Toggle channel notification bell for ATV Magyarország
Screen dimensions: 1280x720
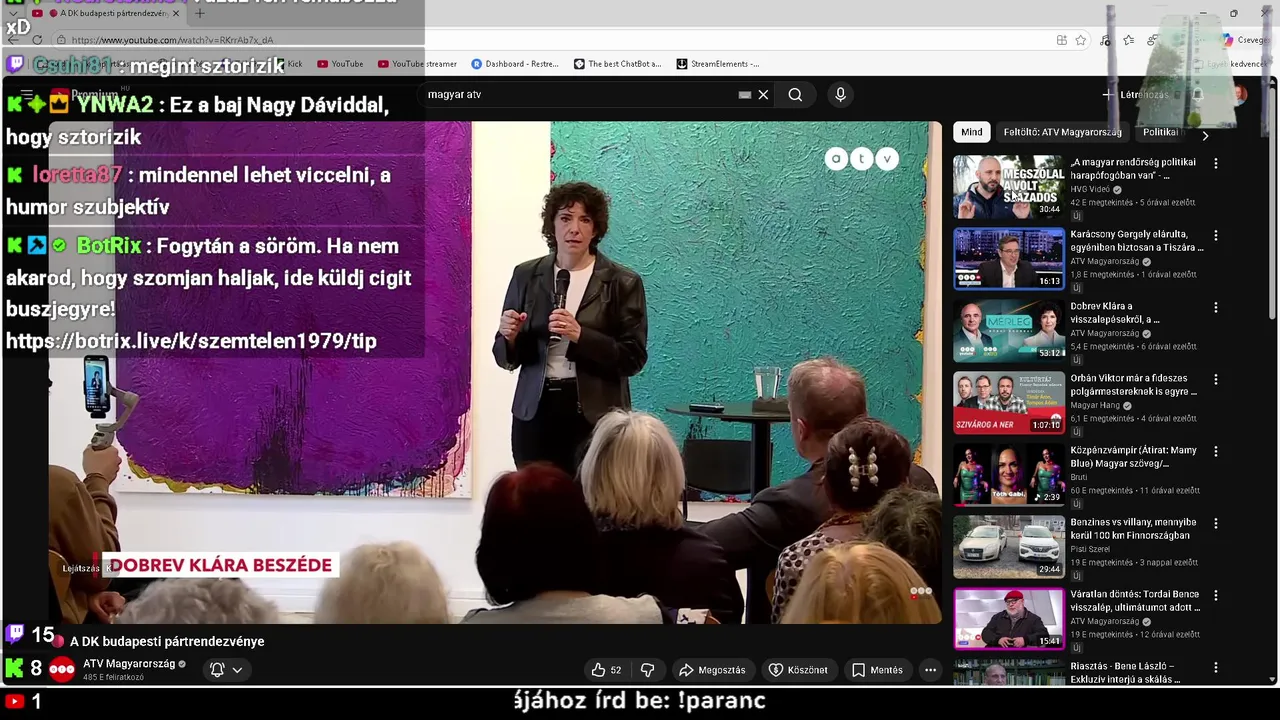pos(216,670)
